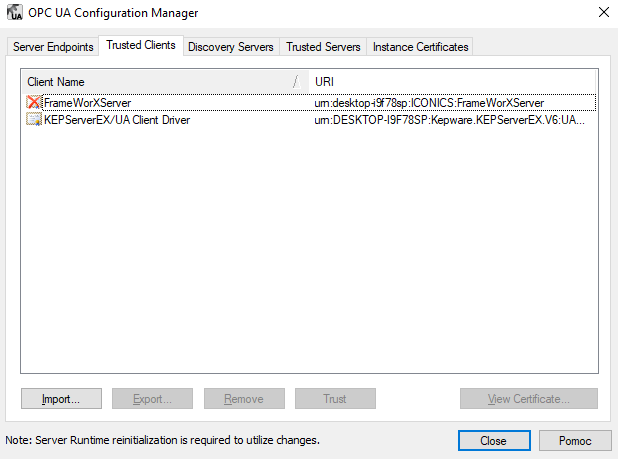Click the OPC UA app icon in title bar
Screen dimensions: 618x459
click(x=15, y=12)
